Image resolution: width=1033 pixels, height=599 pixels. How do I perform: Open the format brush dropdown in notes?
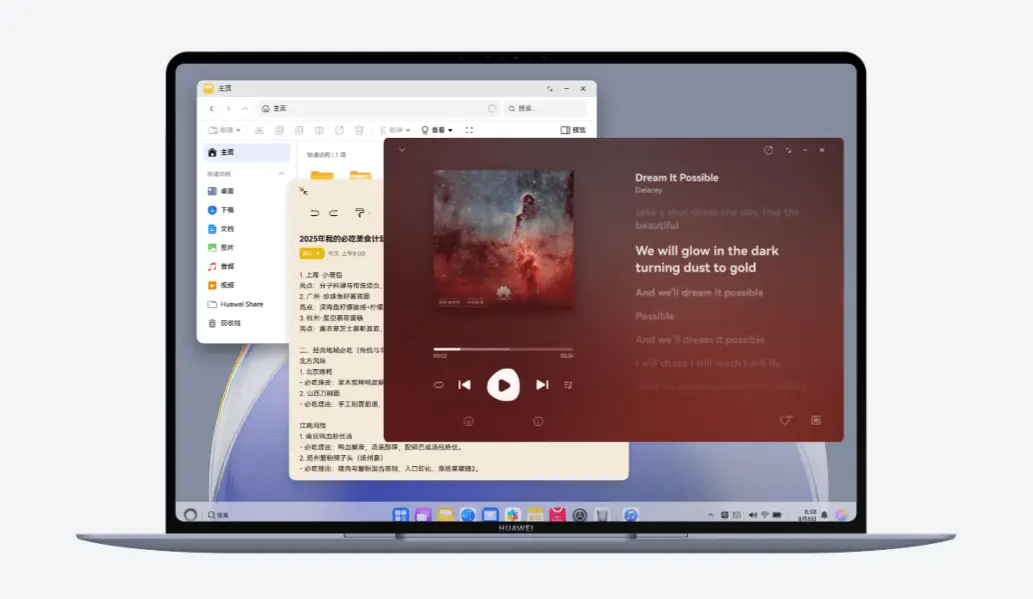362,213
